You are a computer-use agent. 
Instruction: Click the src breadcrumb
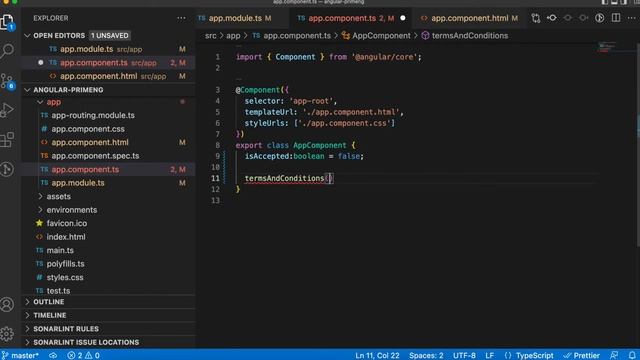coord(211,36)
